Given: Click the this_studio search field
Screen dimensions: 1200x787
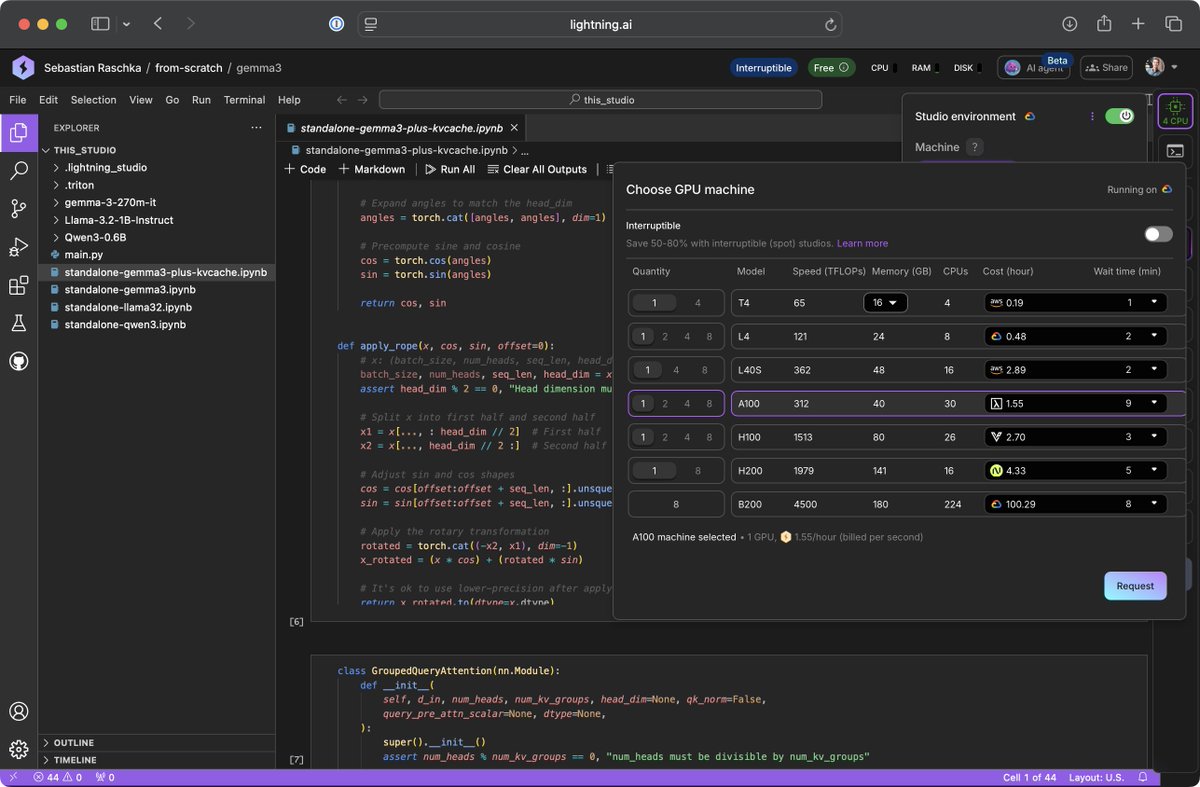Looking at the screenshot, I should (x=600, y=100).
